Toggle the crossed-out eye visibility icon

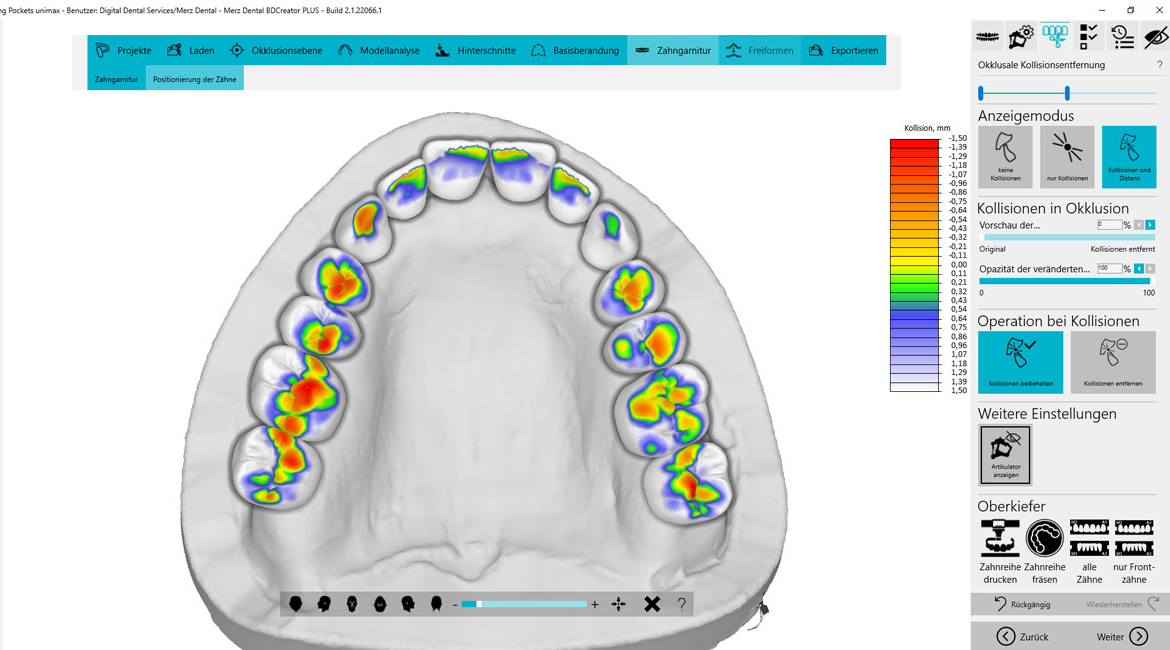(x=1156, y=37)
